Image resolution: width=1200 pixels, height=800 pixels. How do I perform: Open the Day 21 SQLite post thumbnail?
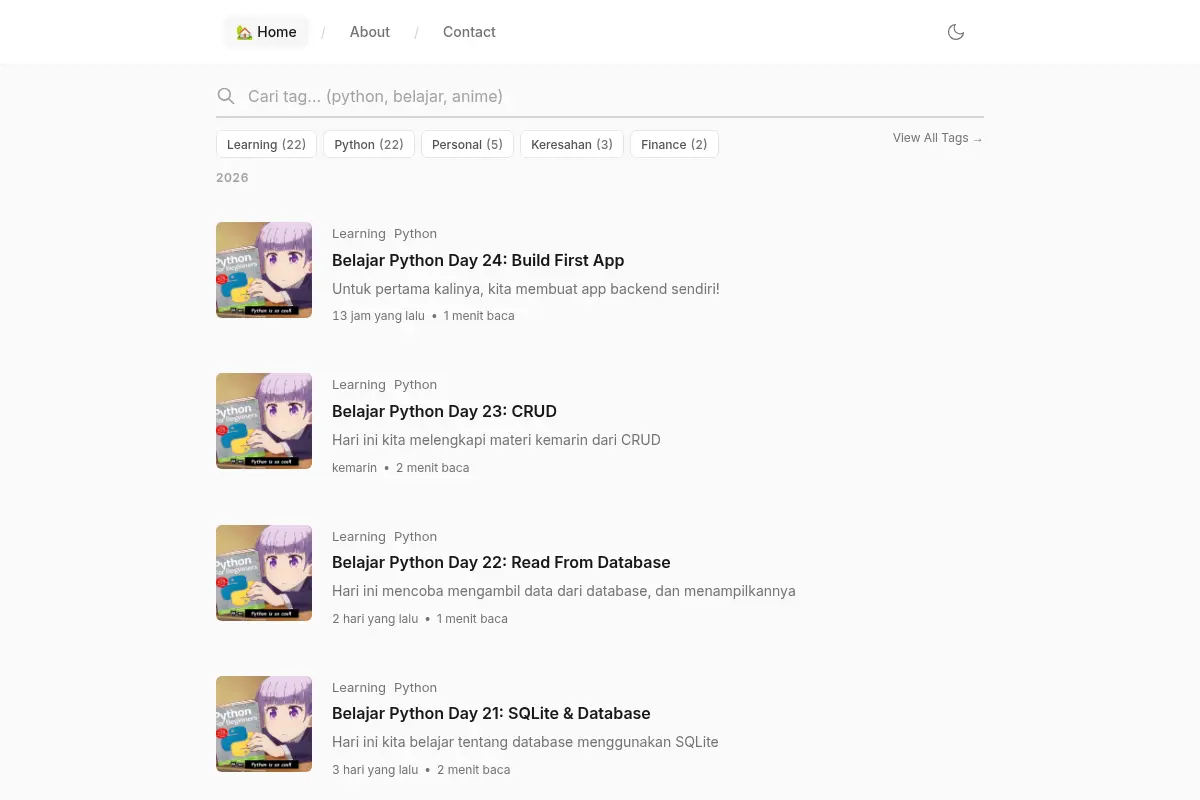pyautogui.click(x=264, y=724)
